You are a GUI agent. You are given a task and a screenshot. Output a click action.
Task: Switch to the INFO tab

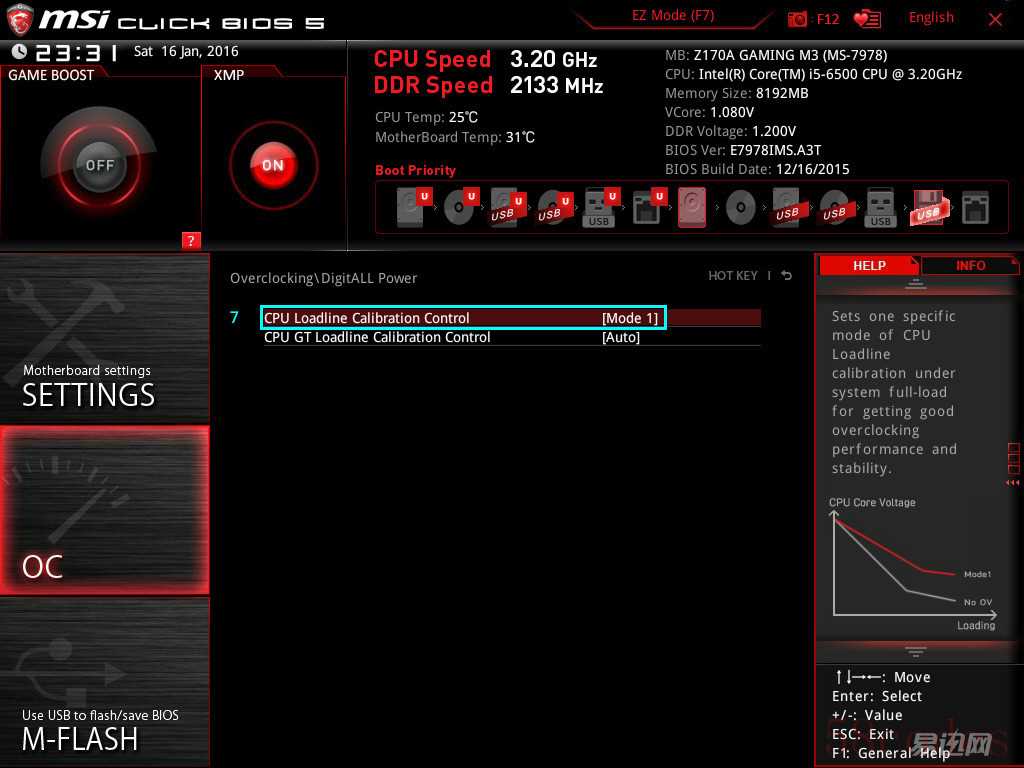(970, 266)
